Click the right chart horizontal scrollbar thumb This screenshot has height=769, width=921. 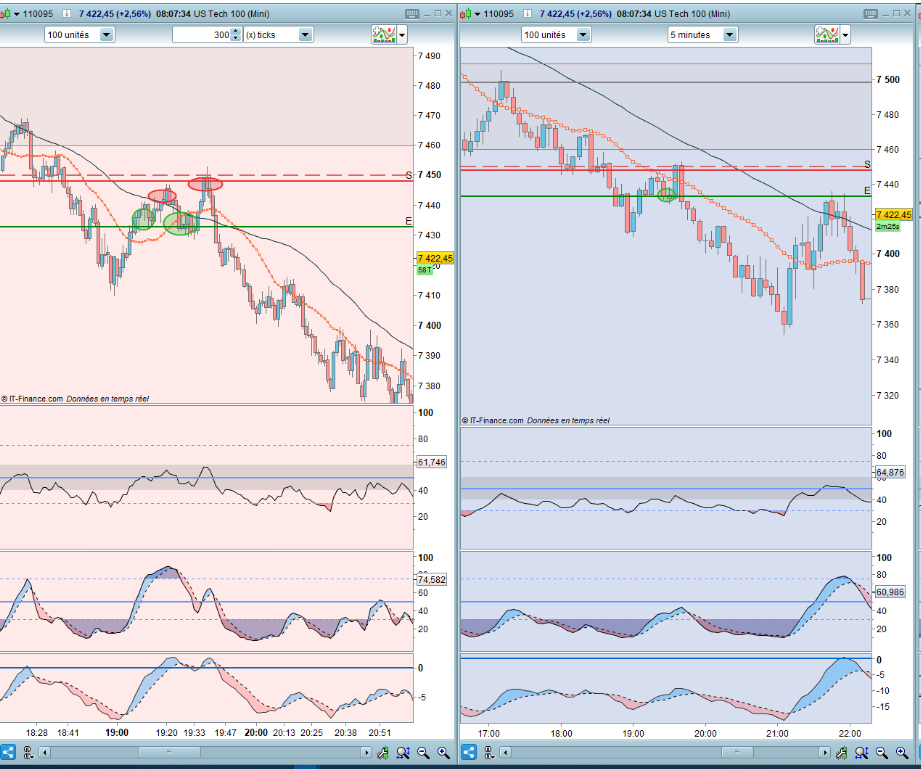point(737,753)
